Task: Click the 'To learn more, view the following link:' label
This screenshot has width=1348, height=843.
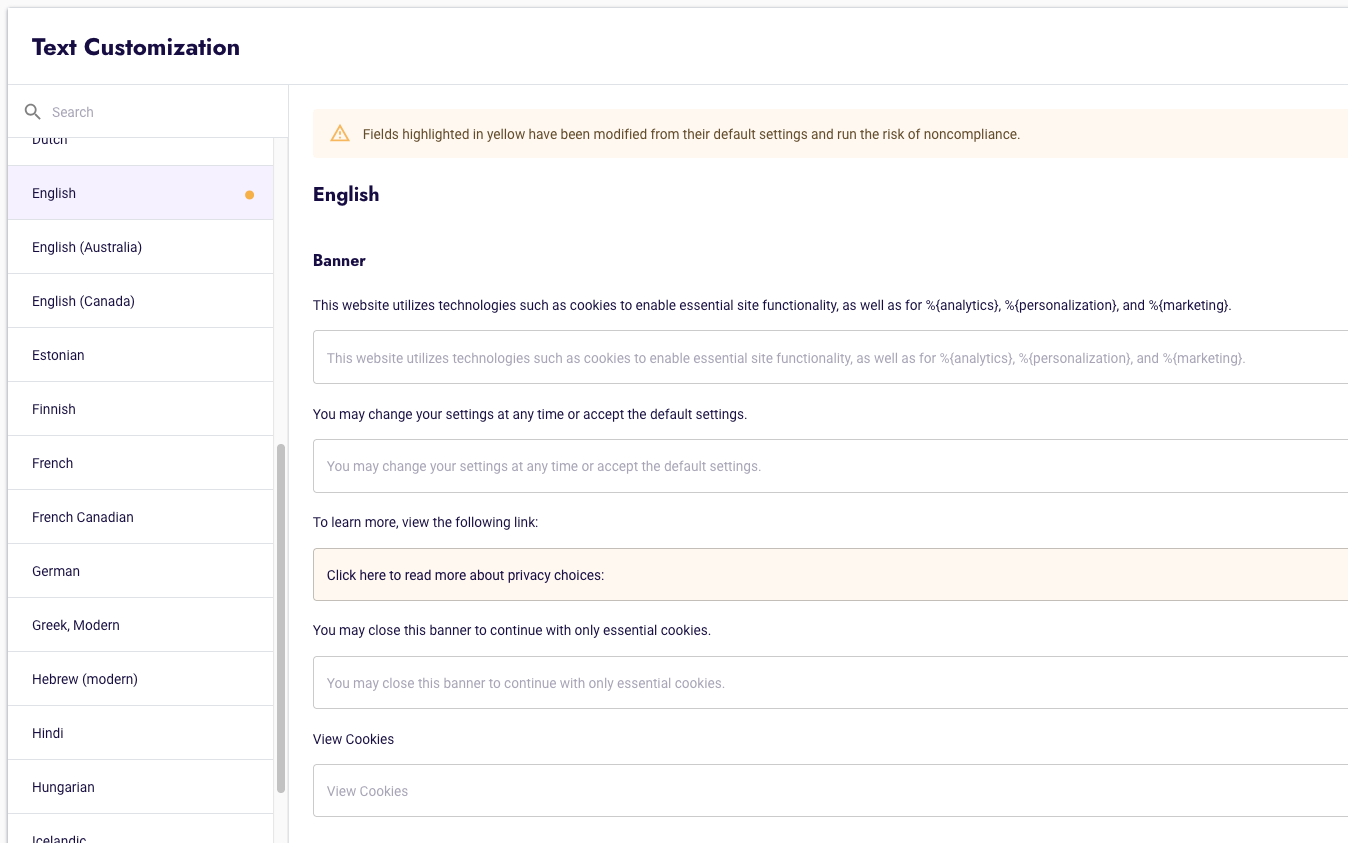Action: [425, 522]
